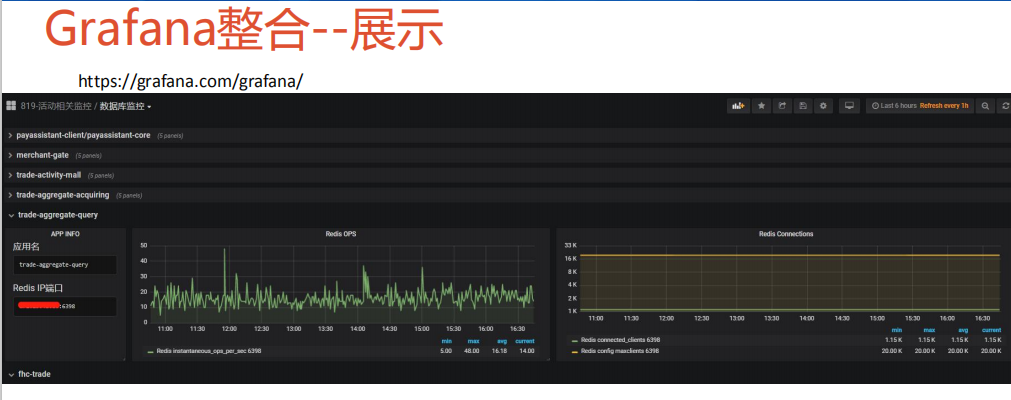This screenshot has width=1011, height=400.
Task: Toggle Redis connected_clients 6398 legend series
Action: [620, 340]
